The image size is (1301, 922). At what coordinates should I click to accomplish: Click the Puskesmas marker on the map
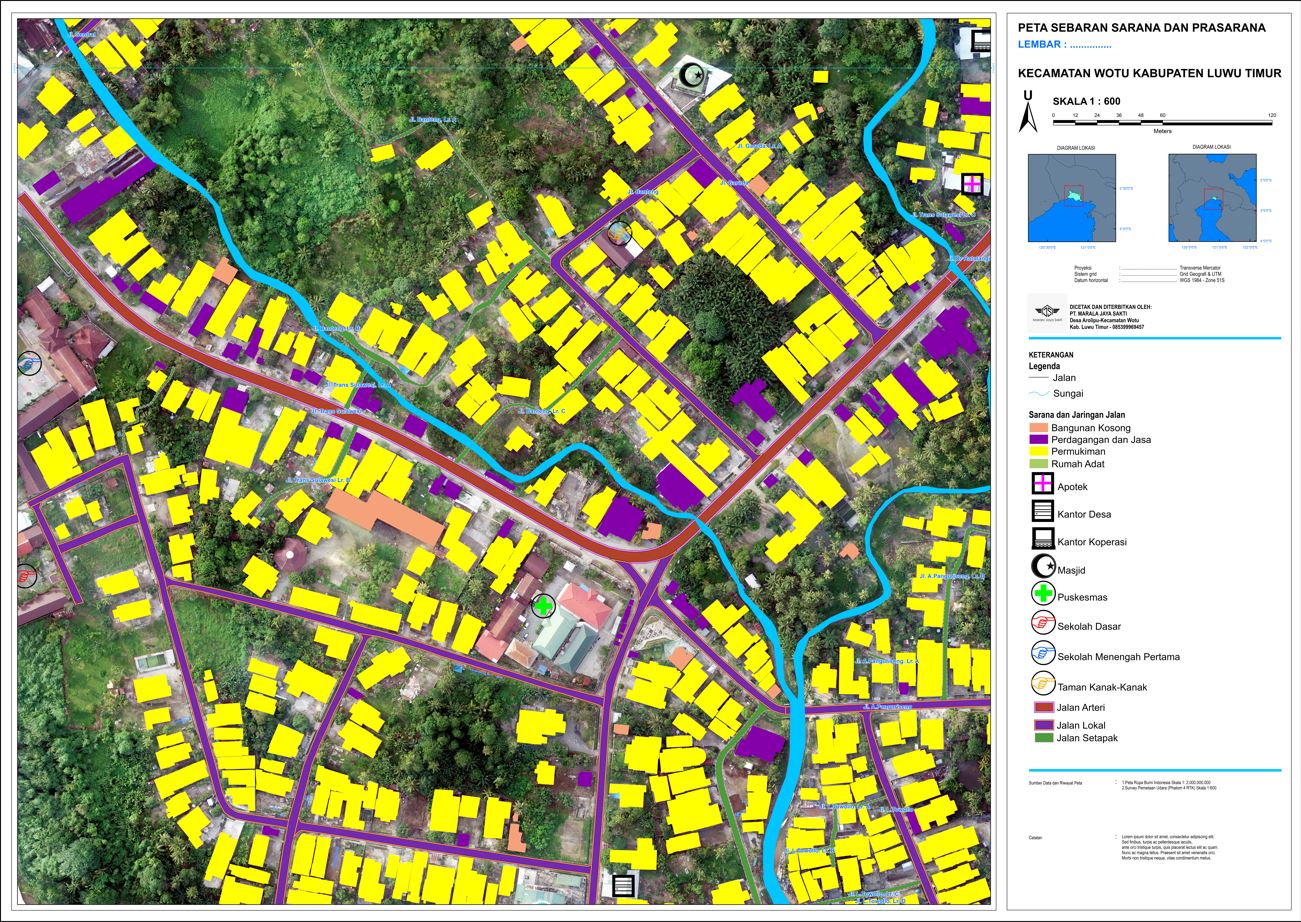tap(541, 605)
